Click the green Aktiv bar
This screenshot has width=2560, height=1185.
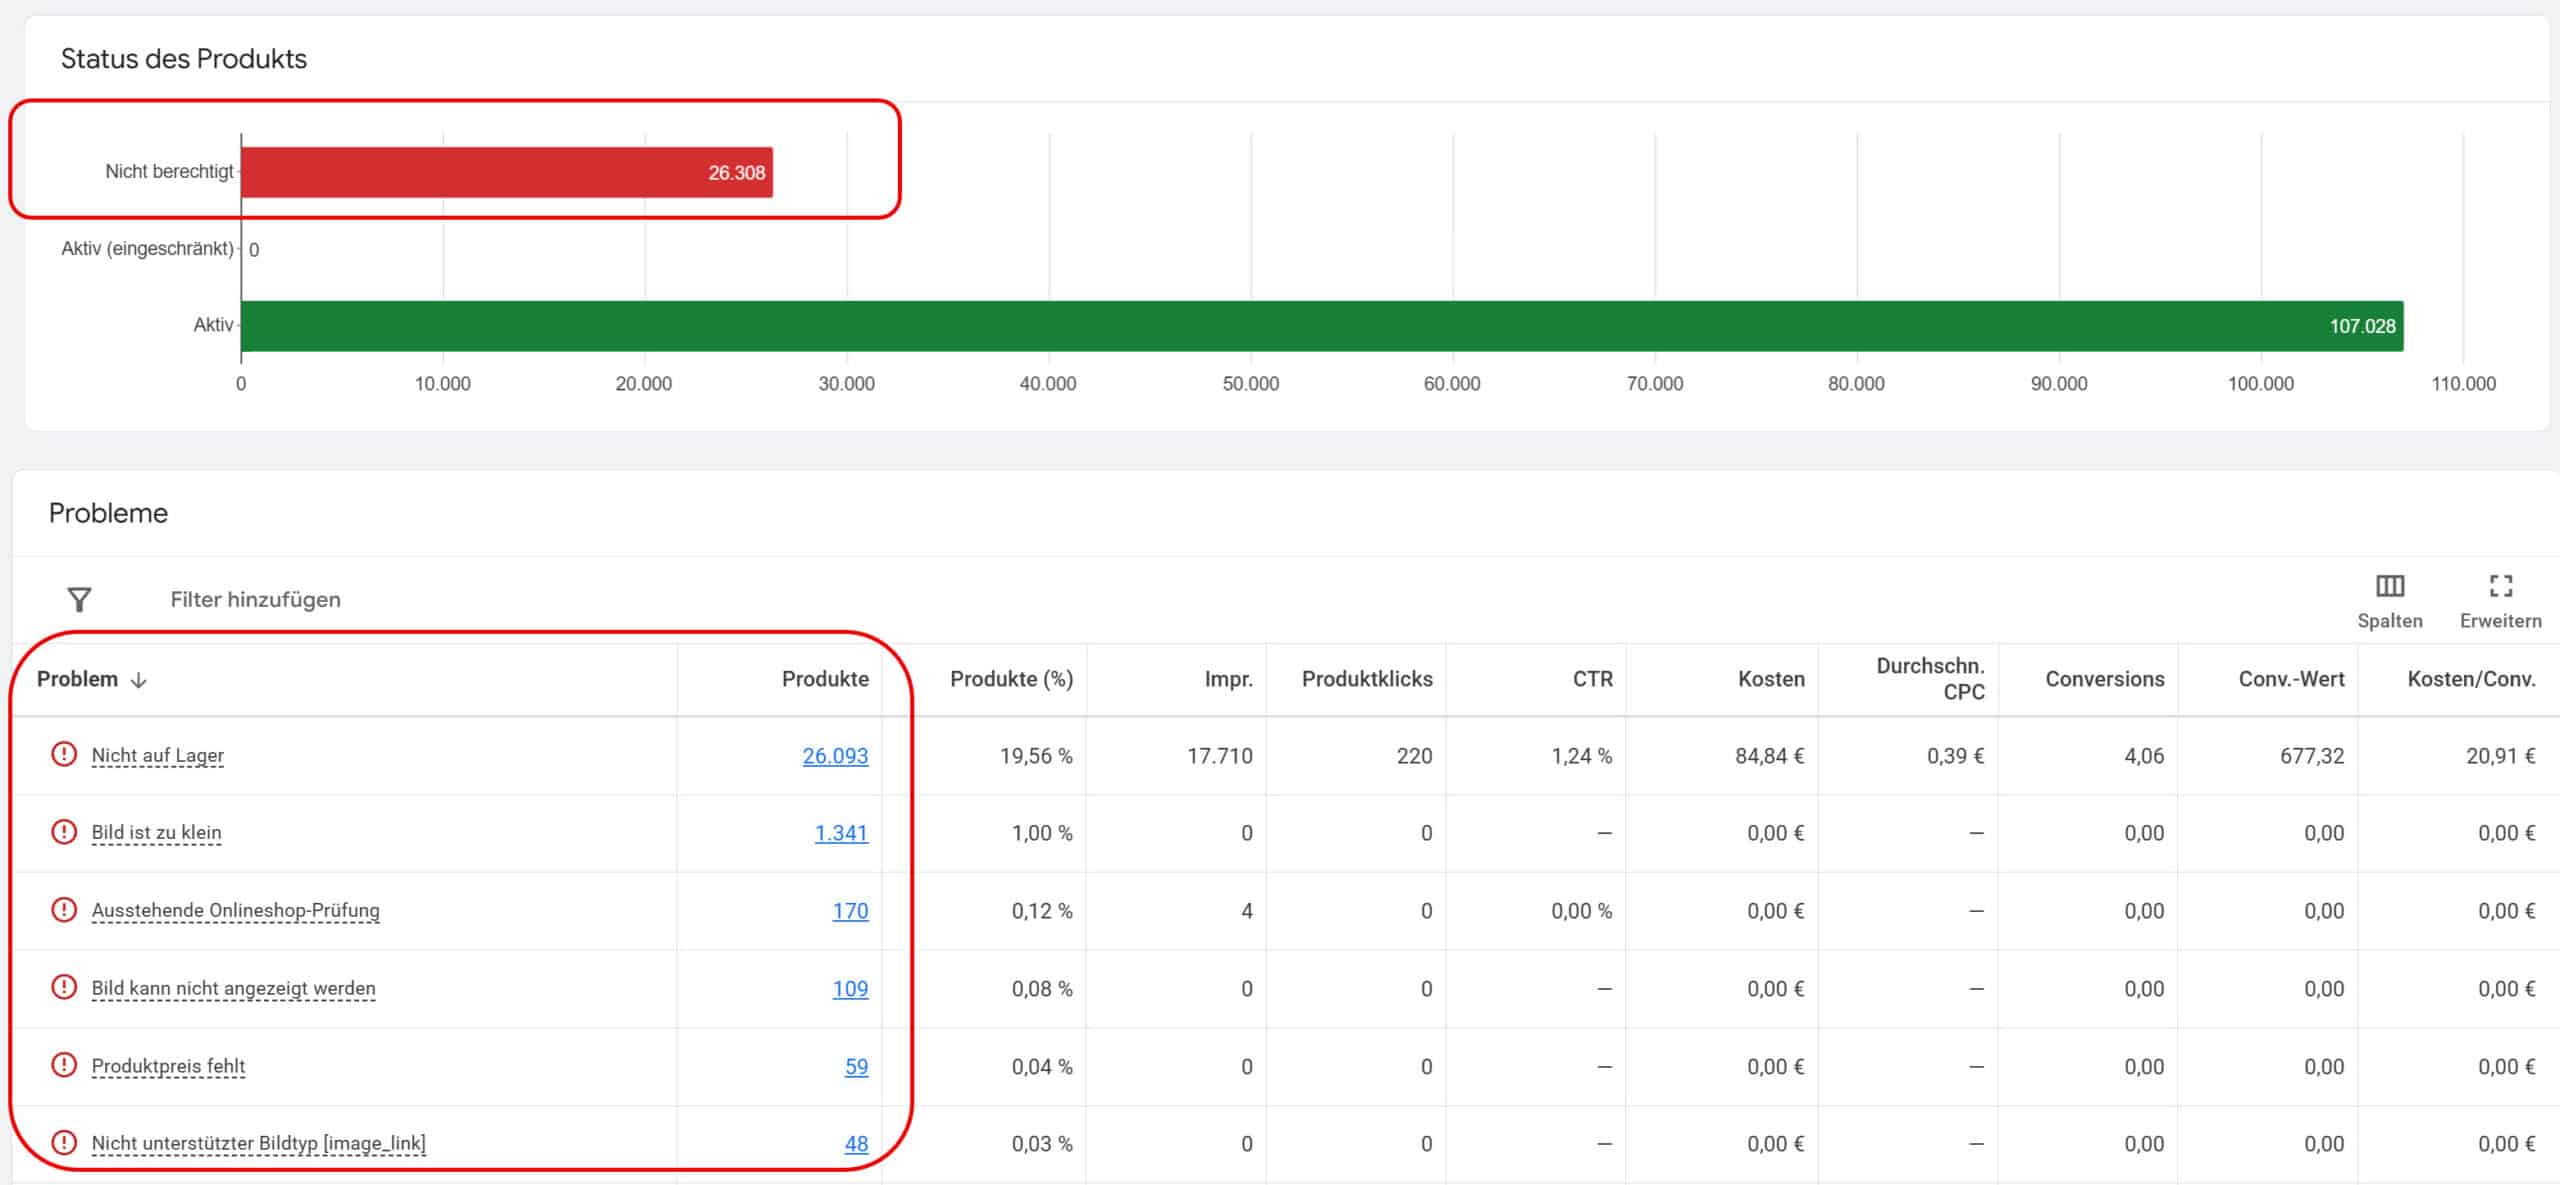[1322, 326]
